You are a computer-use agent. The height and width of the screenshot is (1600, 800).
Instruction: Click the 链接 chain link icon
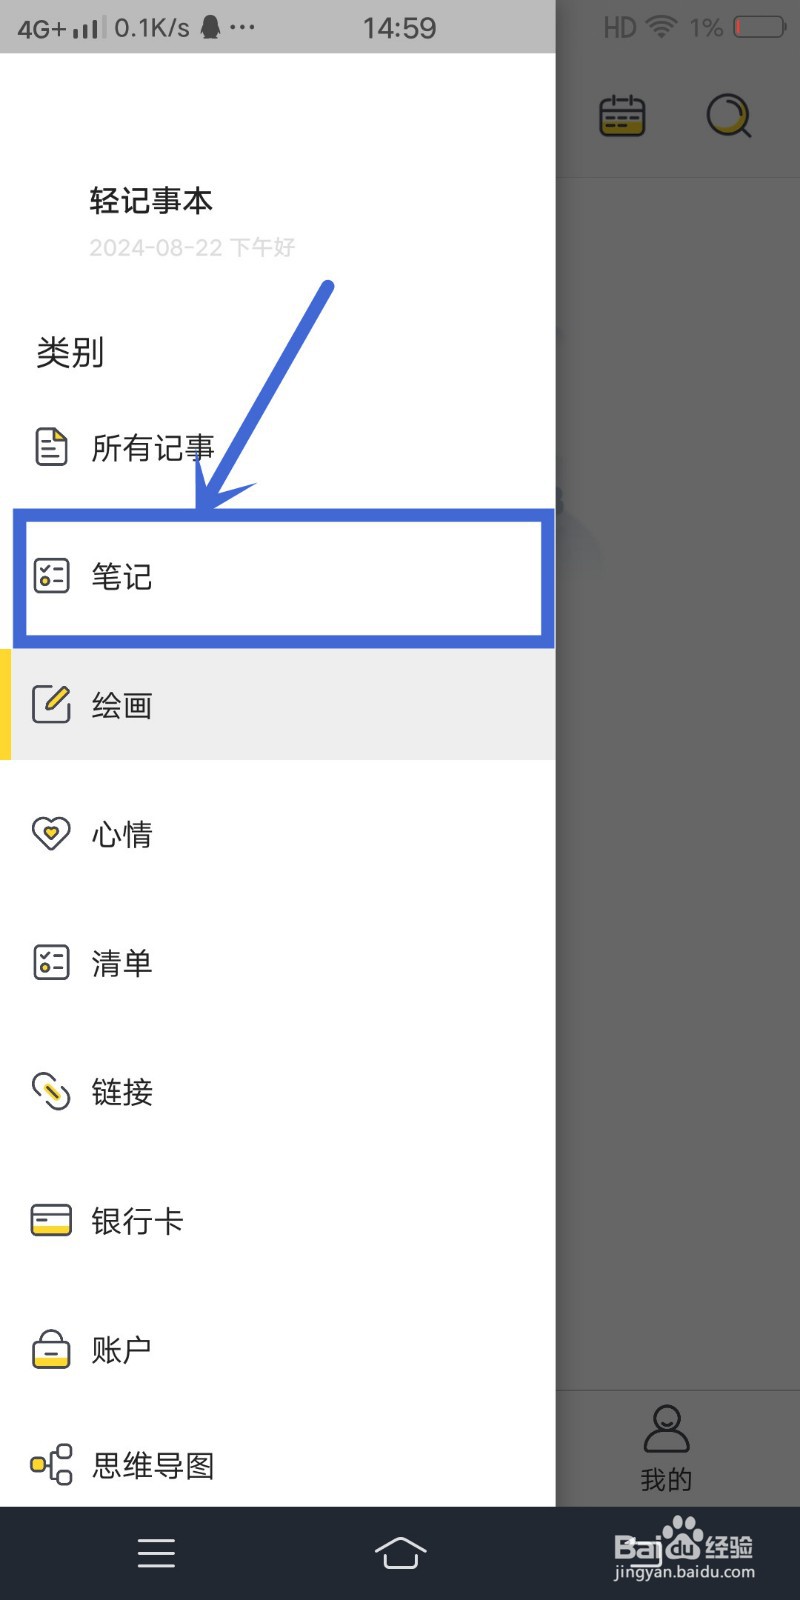[51, 1091]
